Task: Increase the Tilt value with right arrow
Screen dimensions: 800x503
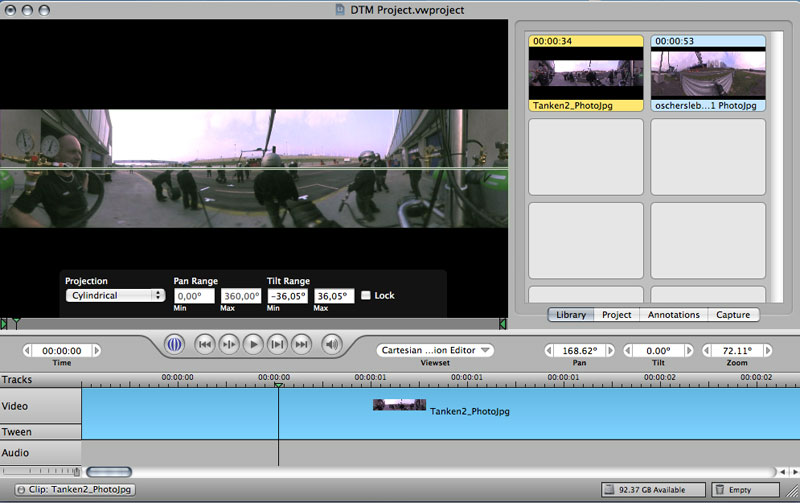Action: point(689,350)
